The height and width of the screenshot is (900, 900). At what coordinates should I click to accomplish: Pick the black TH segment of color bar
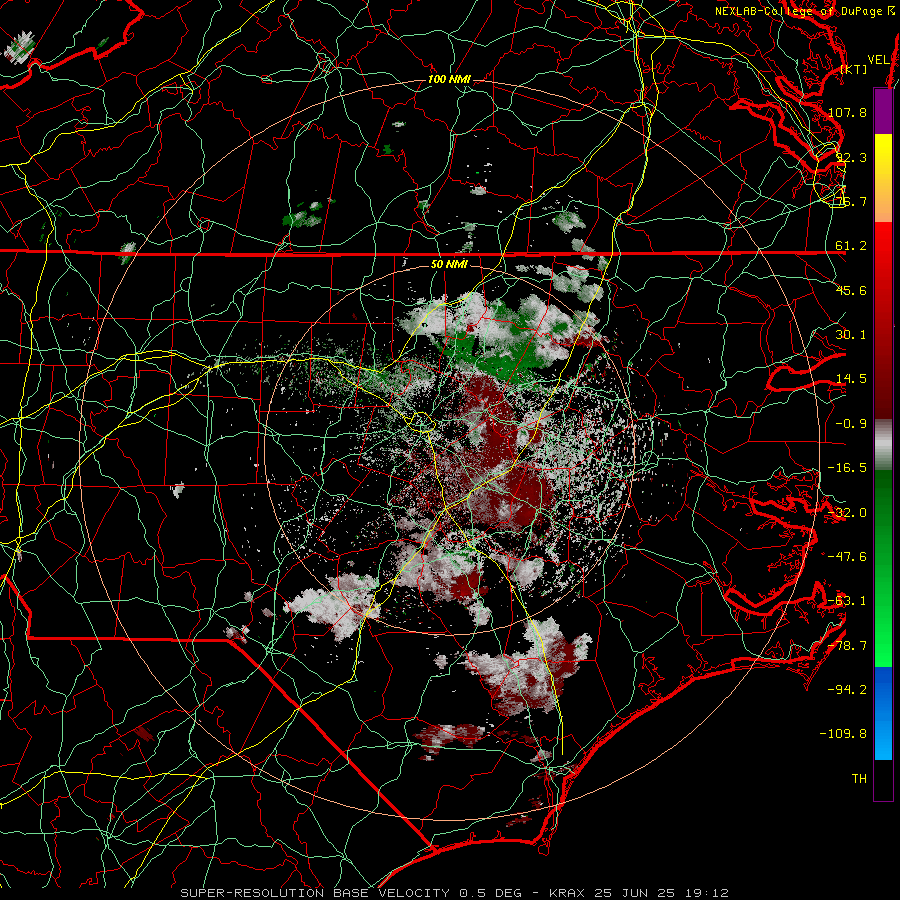883,780
